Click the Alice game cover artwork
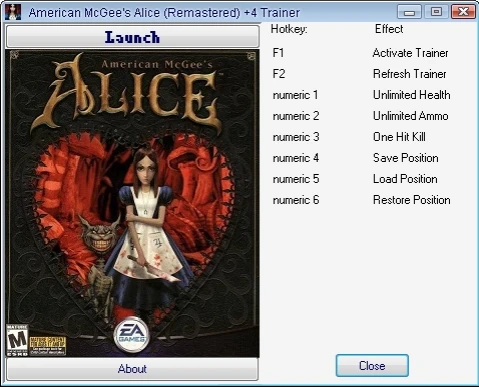The width and height of the screenshot is (479, 387). pos(132,203)
